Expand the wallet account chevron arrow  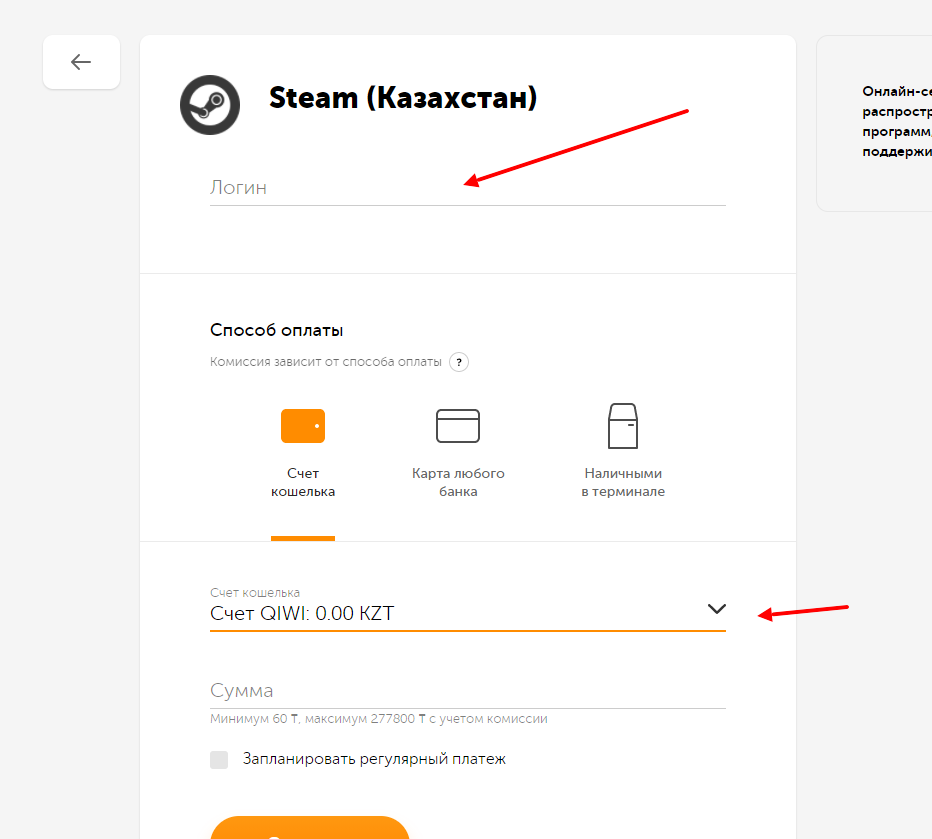click(717, 609)
